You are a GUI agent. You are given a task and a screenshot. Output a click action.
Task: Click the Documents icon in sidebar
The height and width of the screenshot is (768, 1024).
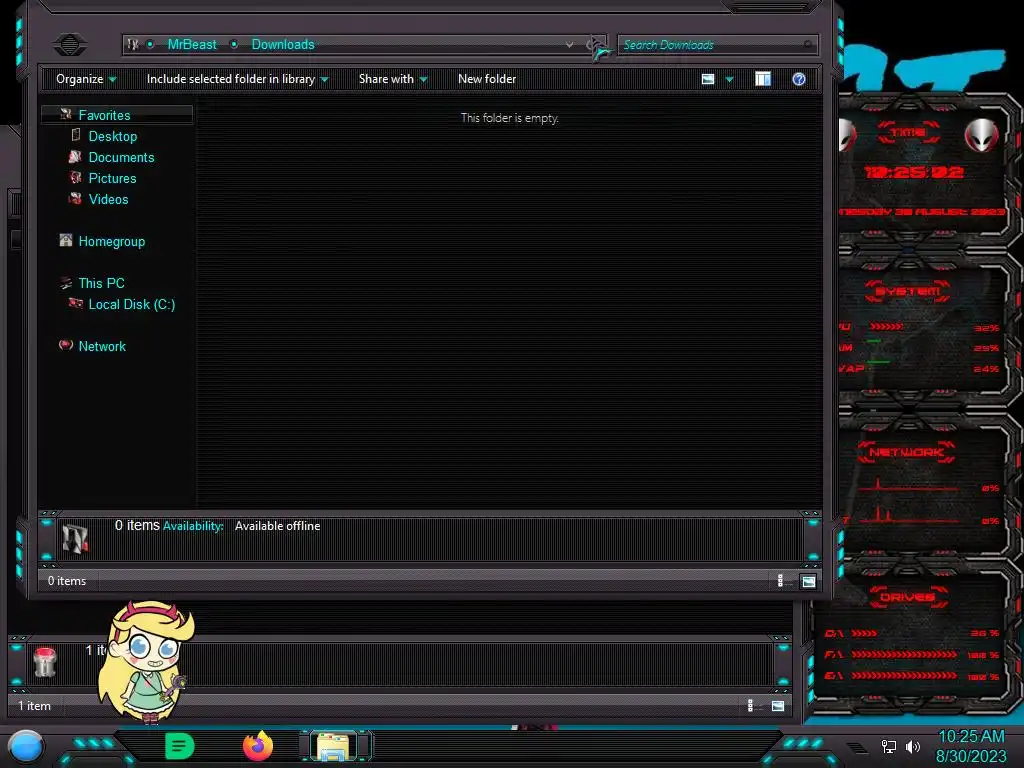(75, 157)
